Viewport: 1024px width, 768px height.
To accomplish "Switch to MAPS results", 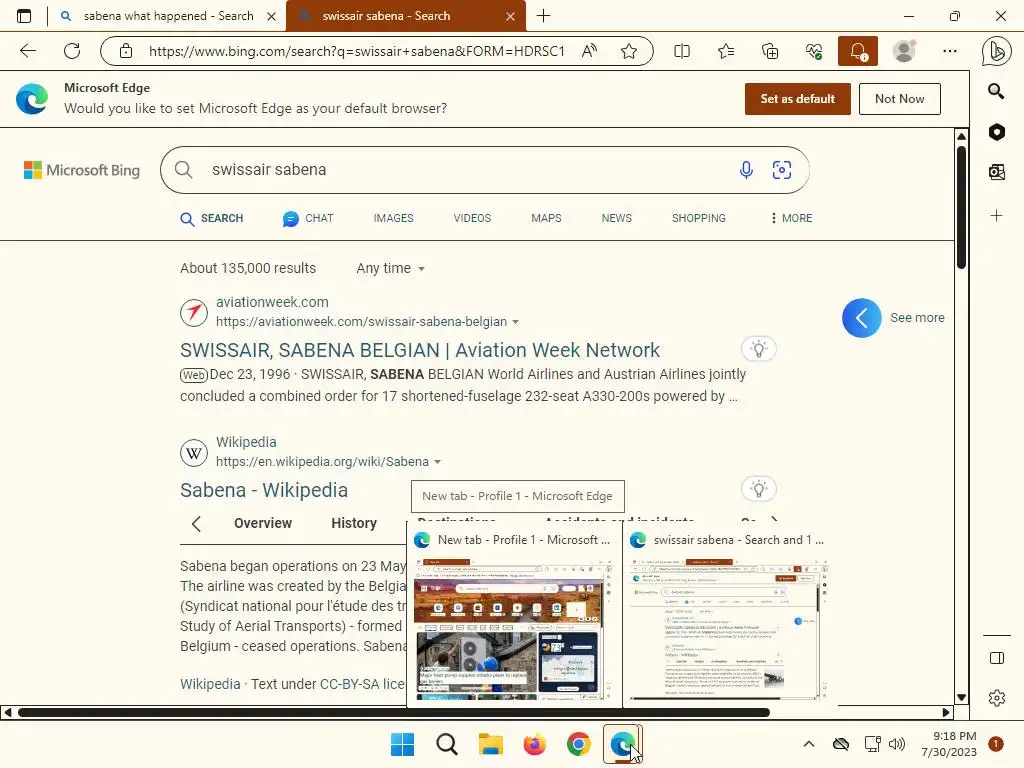I will (546, 218).
